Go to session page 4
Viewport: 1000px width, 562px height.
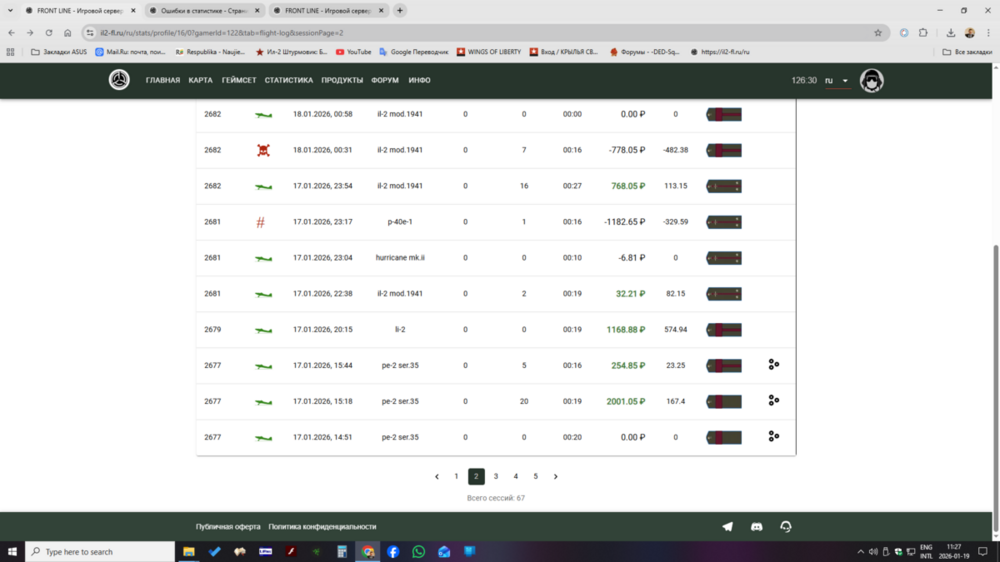click(516, 477)
